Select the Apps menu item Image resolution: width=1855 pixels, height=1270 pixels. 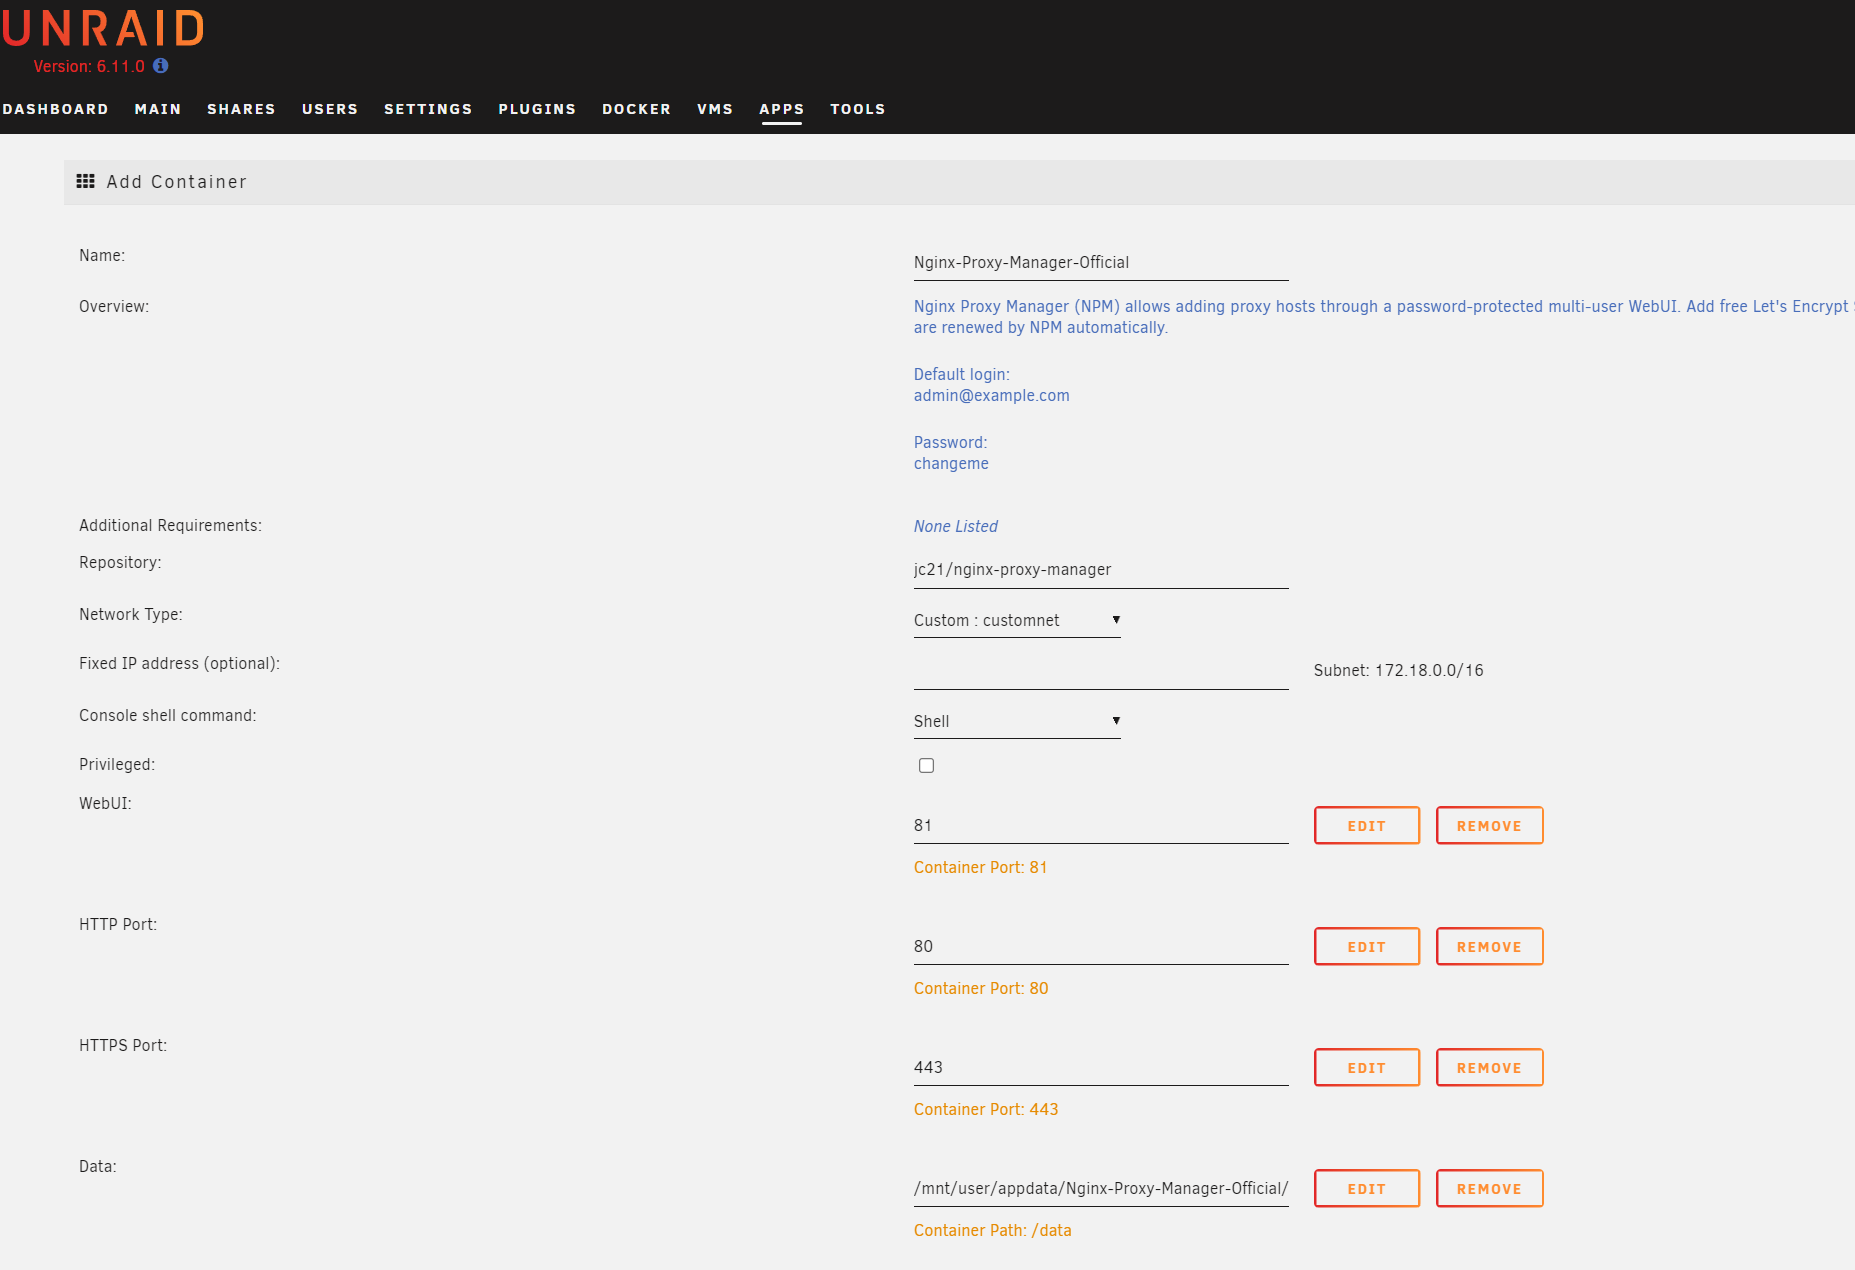pos(782,109)
